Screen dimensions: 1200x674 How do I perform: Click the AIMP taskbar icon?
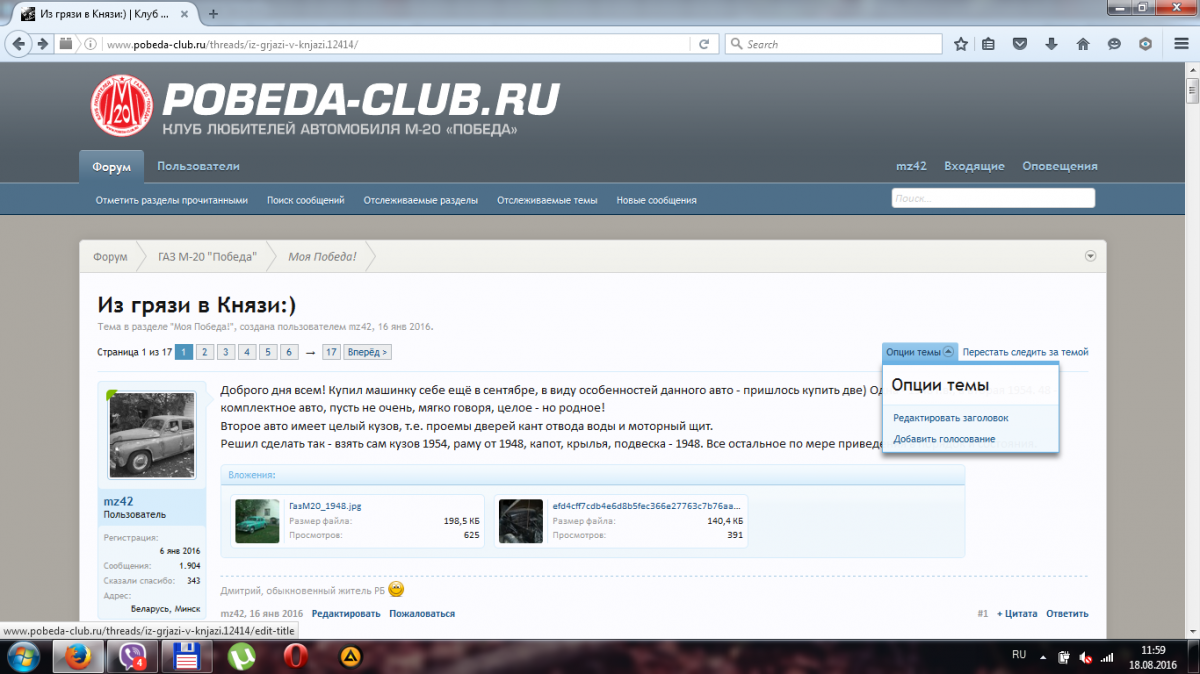click(351, 656)
